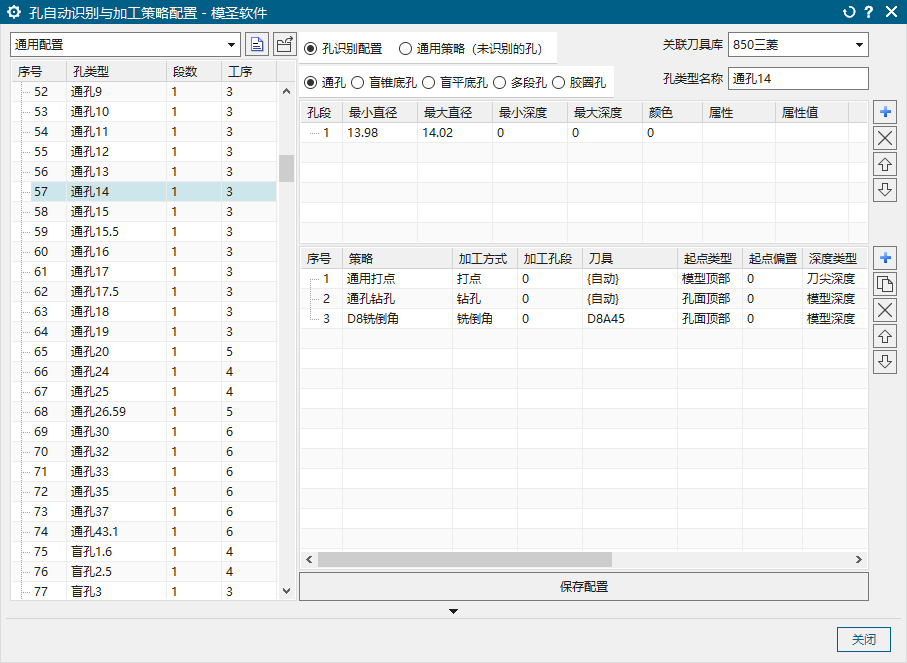Select the 通孔30 row
The image size is (907, 663).
145,432
